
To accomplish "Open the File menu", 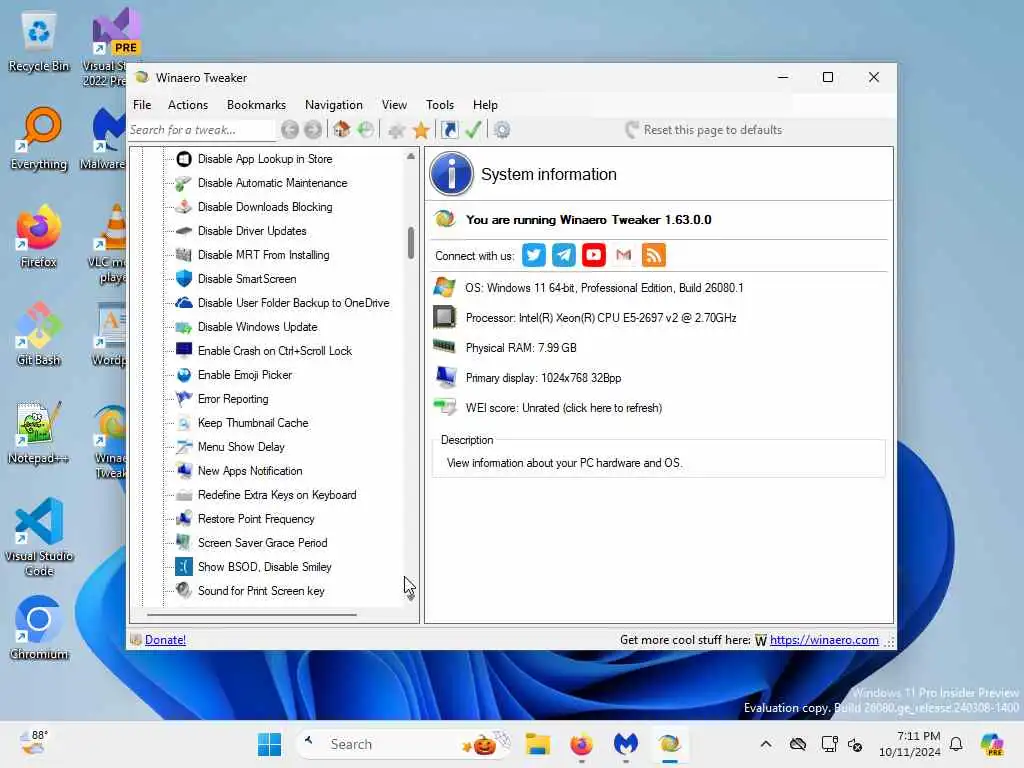I will coord(142,104).
